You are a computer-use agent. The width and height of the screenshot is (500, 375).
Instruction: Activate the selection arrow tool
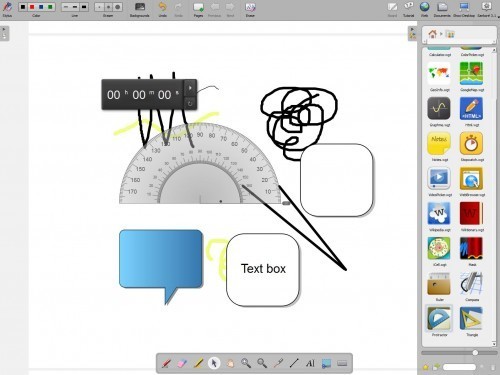pos(214,363)
